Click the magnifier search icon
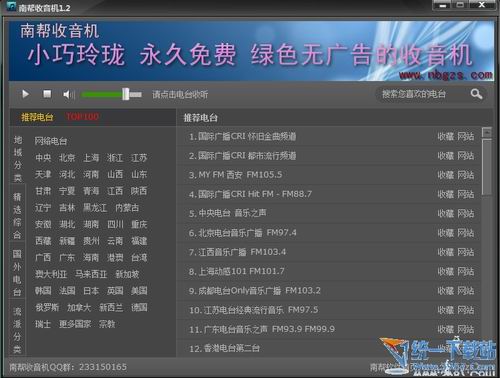This screenshot has height=378, width=500. (x=476, y=94)
